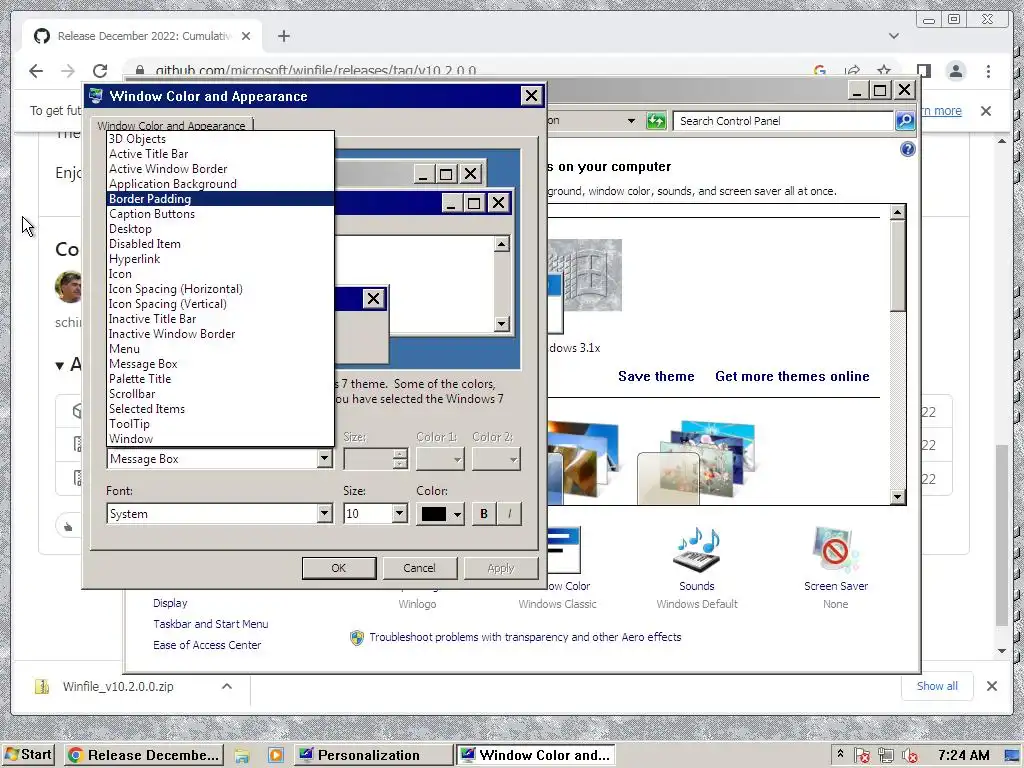This screenshot has height=768, width=1024.
Task: Reload the page in Chrome
Action: 100,71
